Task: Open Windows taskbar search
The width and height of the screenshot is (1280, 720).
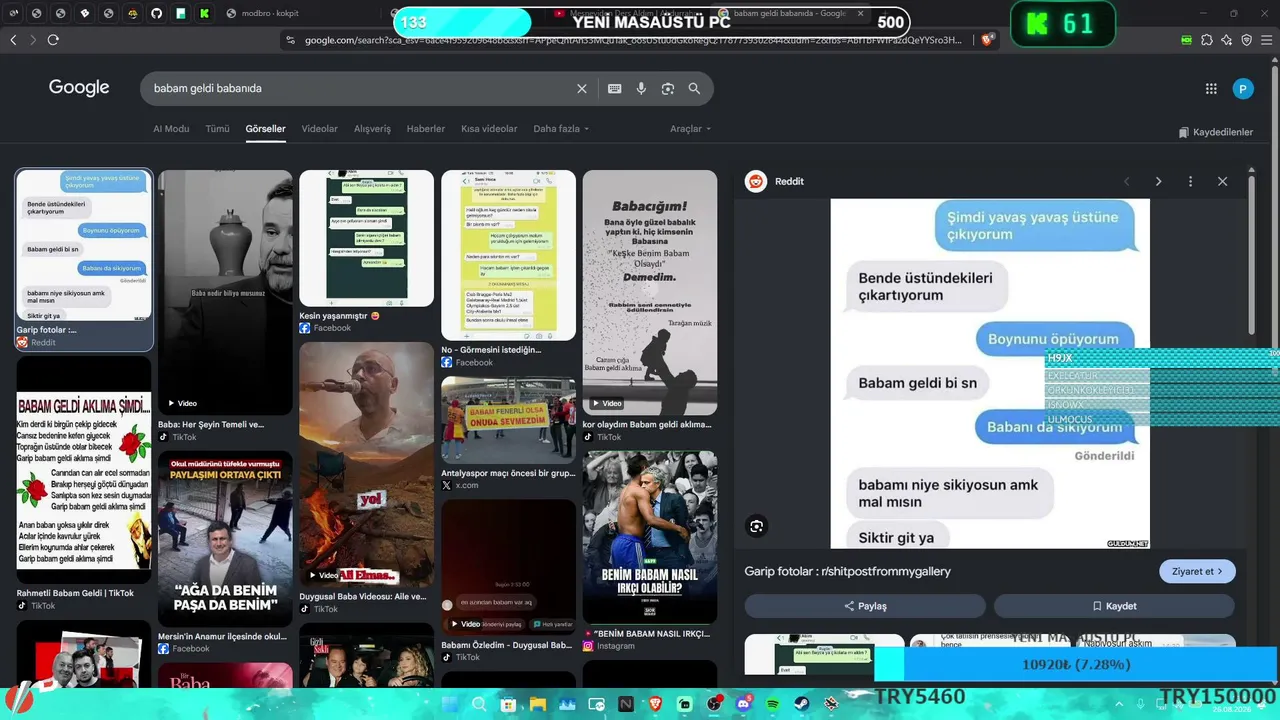Action: point(479,704)
